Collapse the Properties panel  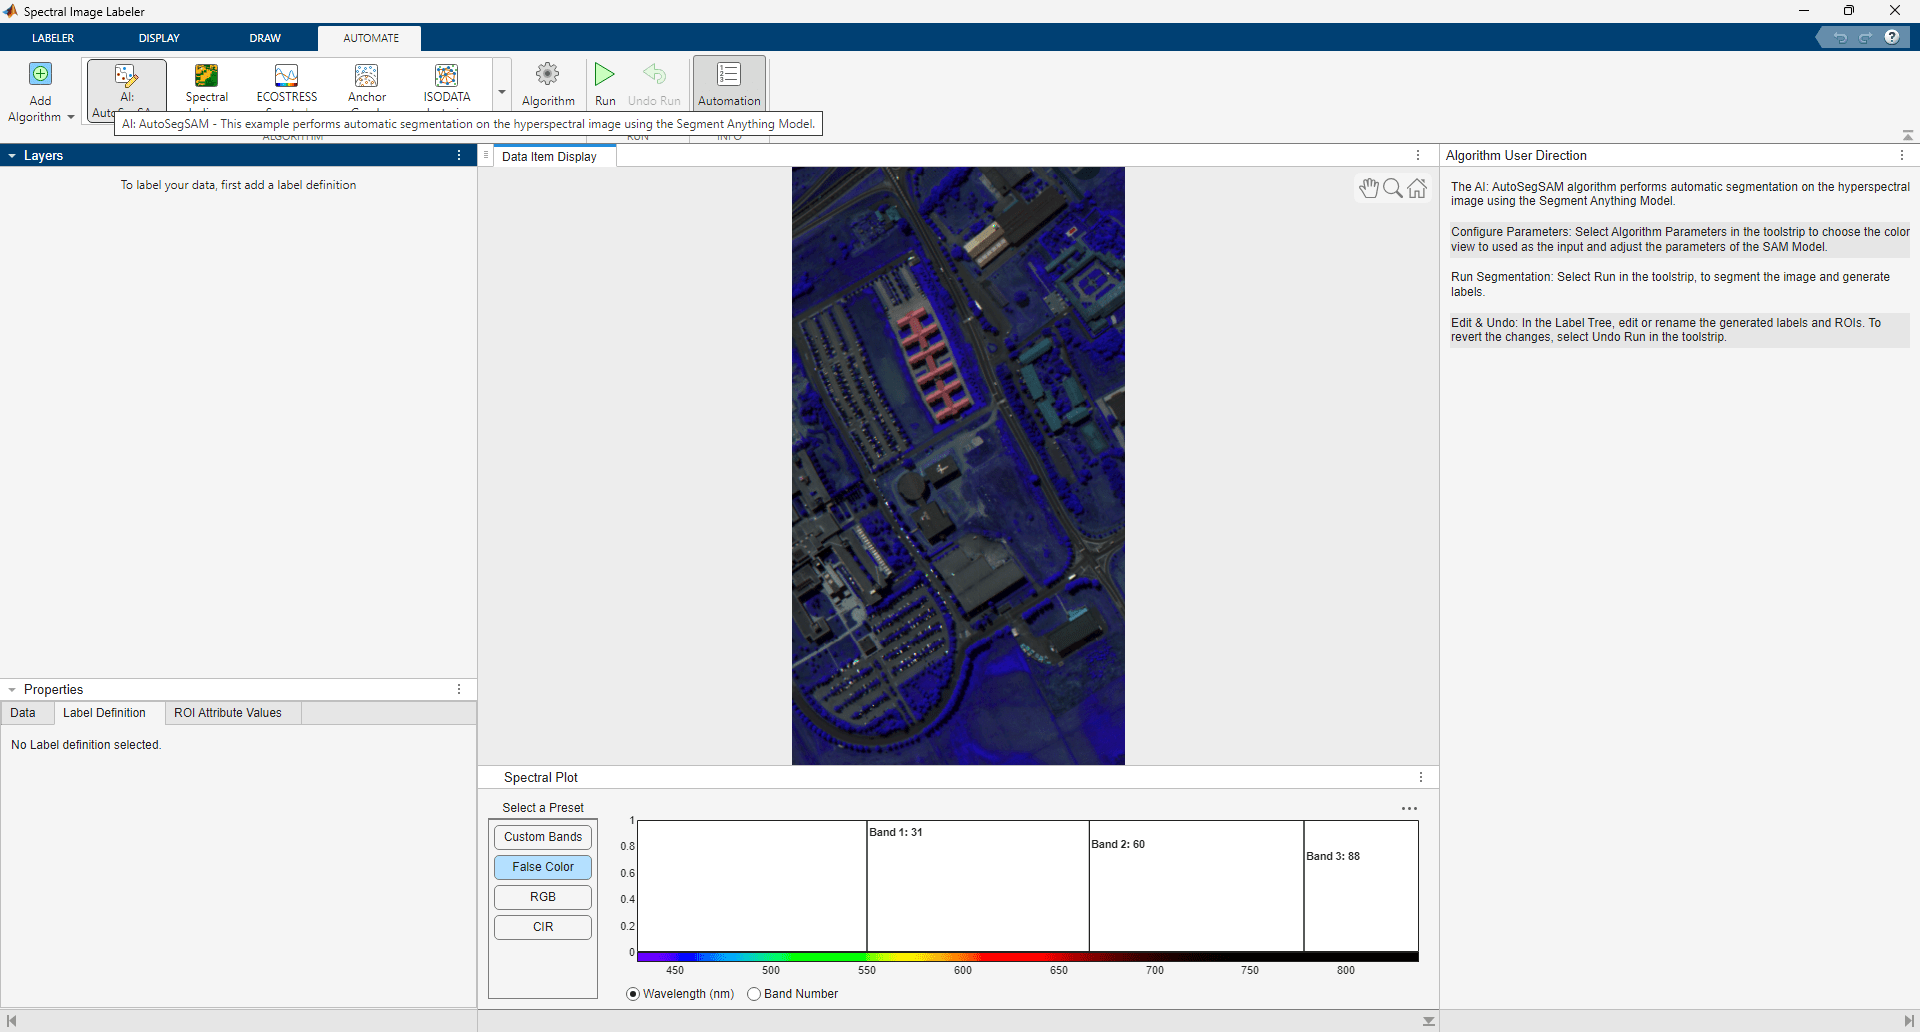coord(11,689)
